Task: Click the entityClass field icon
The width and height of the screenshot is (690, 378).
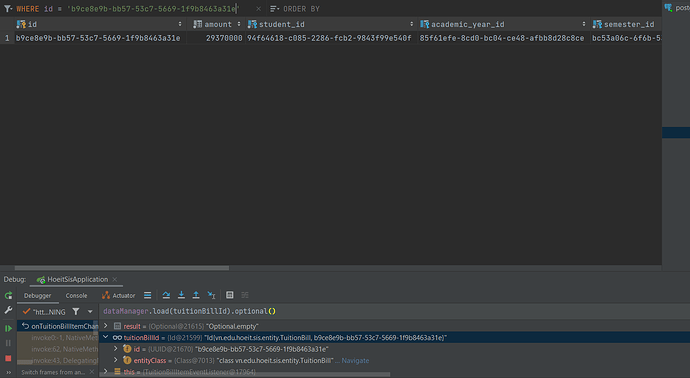Action: pyautogui.click(x=127, y=360)
